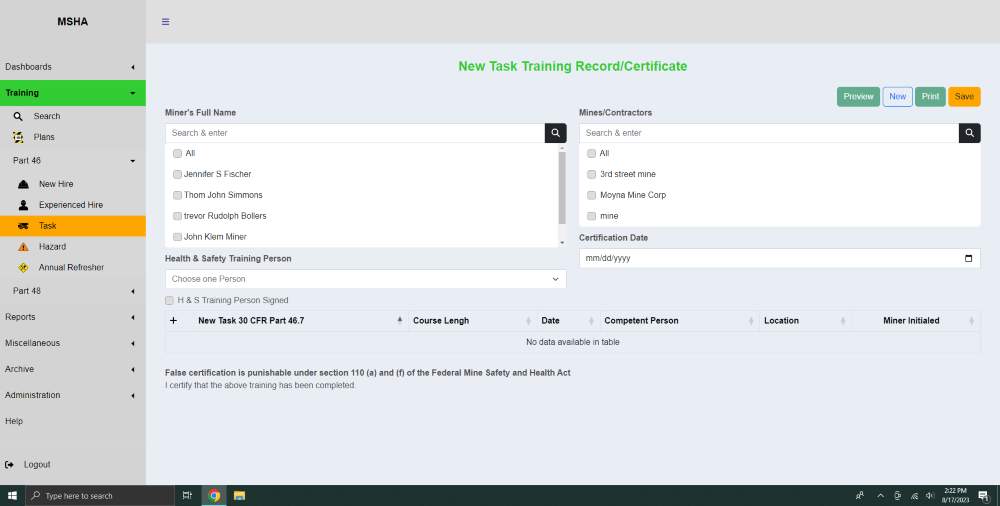The image size is (1000, 506).
Task: Click the New Hire hard hat icon
Action: pyautogui.click(x=24, y=184)
